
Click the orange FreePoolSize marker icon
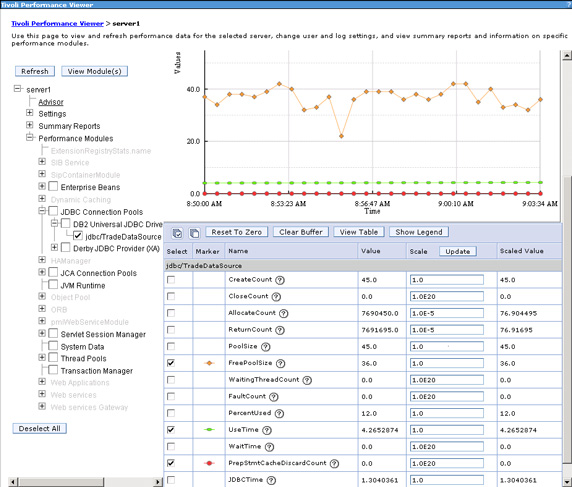tap(209, 363)
